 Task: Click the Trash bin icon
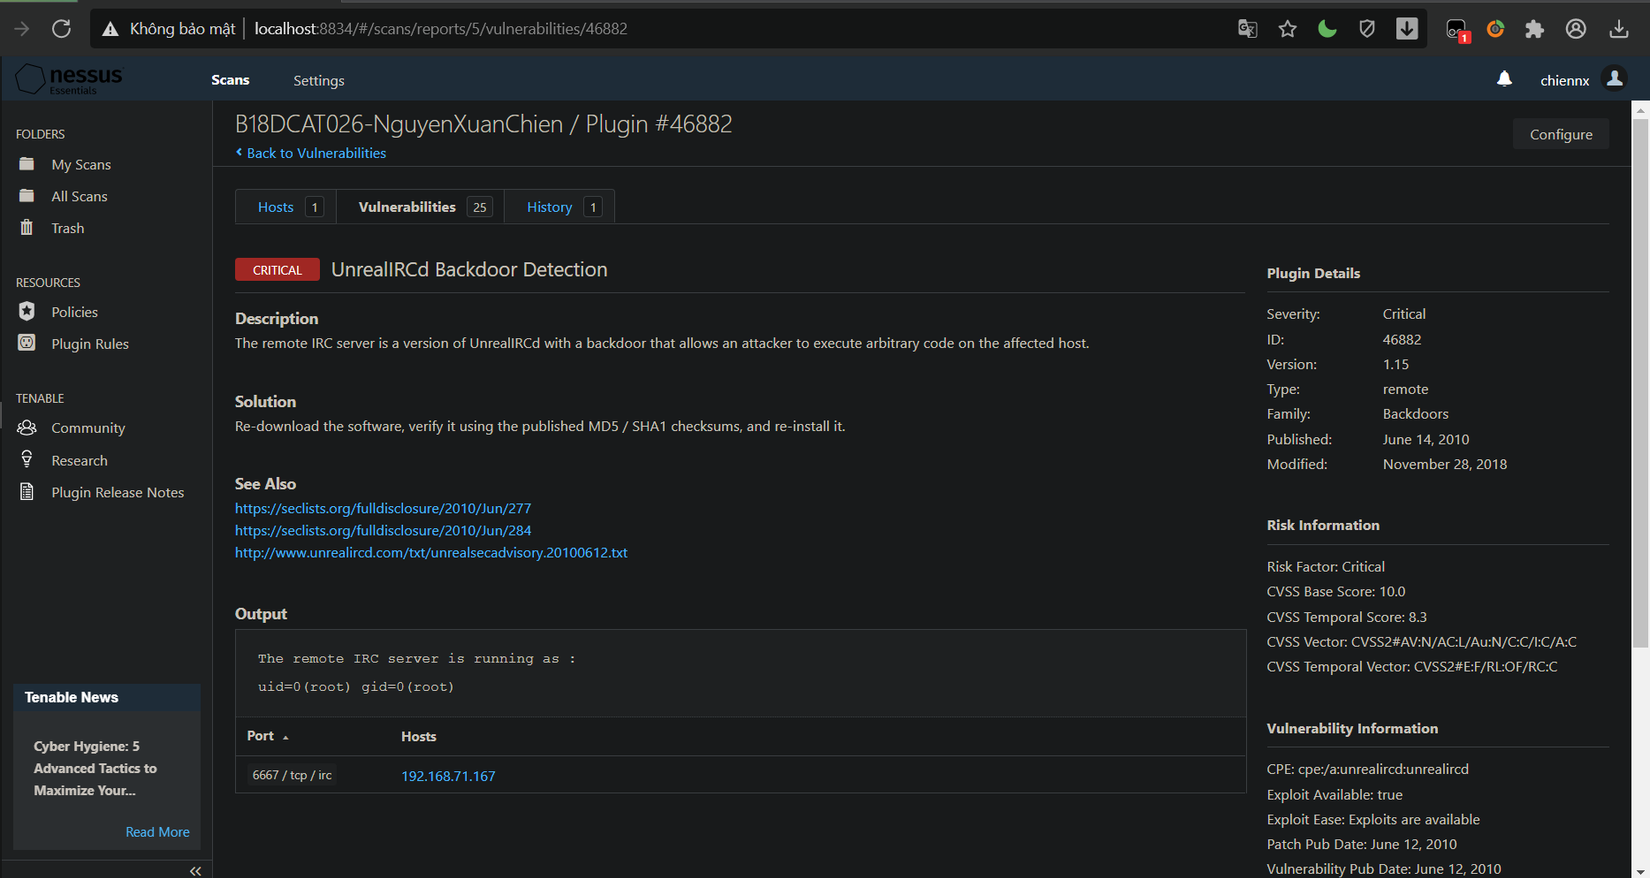coord(27,228)
